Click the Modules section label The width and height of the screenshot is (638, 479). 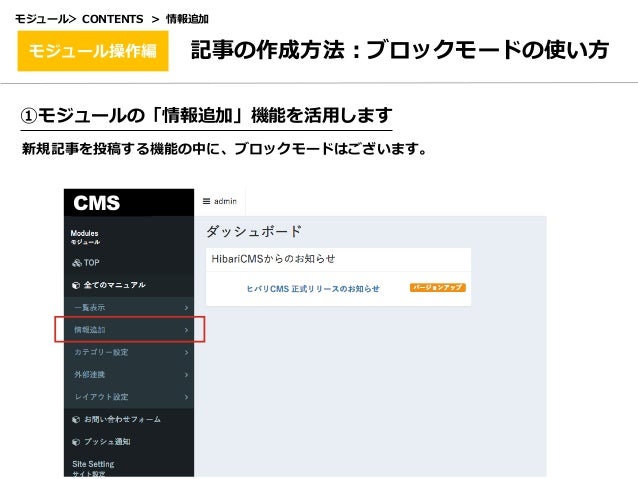point(84,233)
